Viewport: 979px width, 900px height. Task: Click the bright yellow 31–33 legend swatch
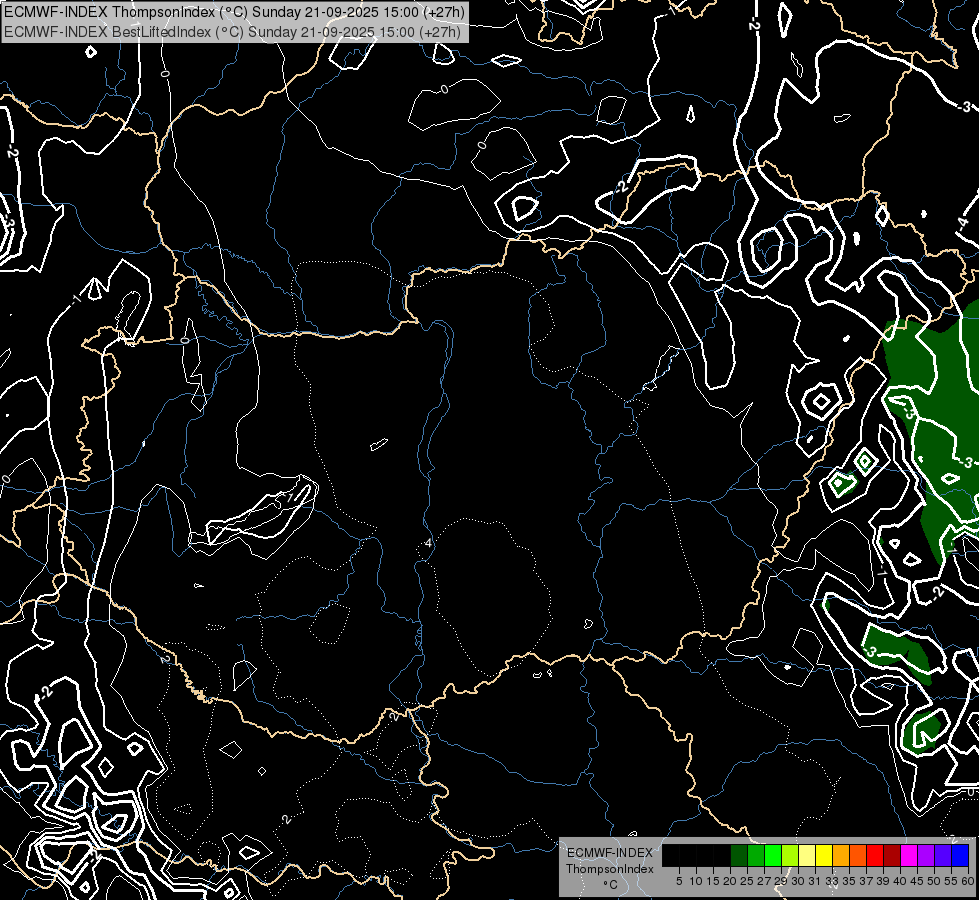click(x=824, y=855)
